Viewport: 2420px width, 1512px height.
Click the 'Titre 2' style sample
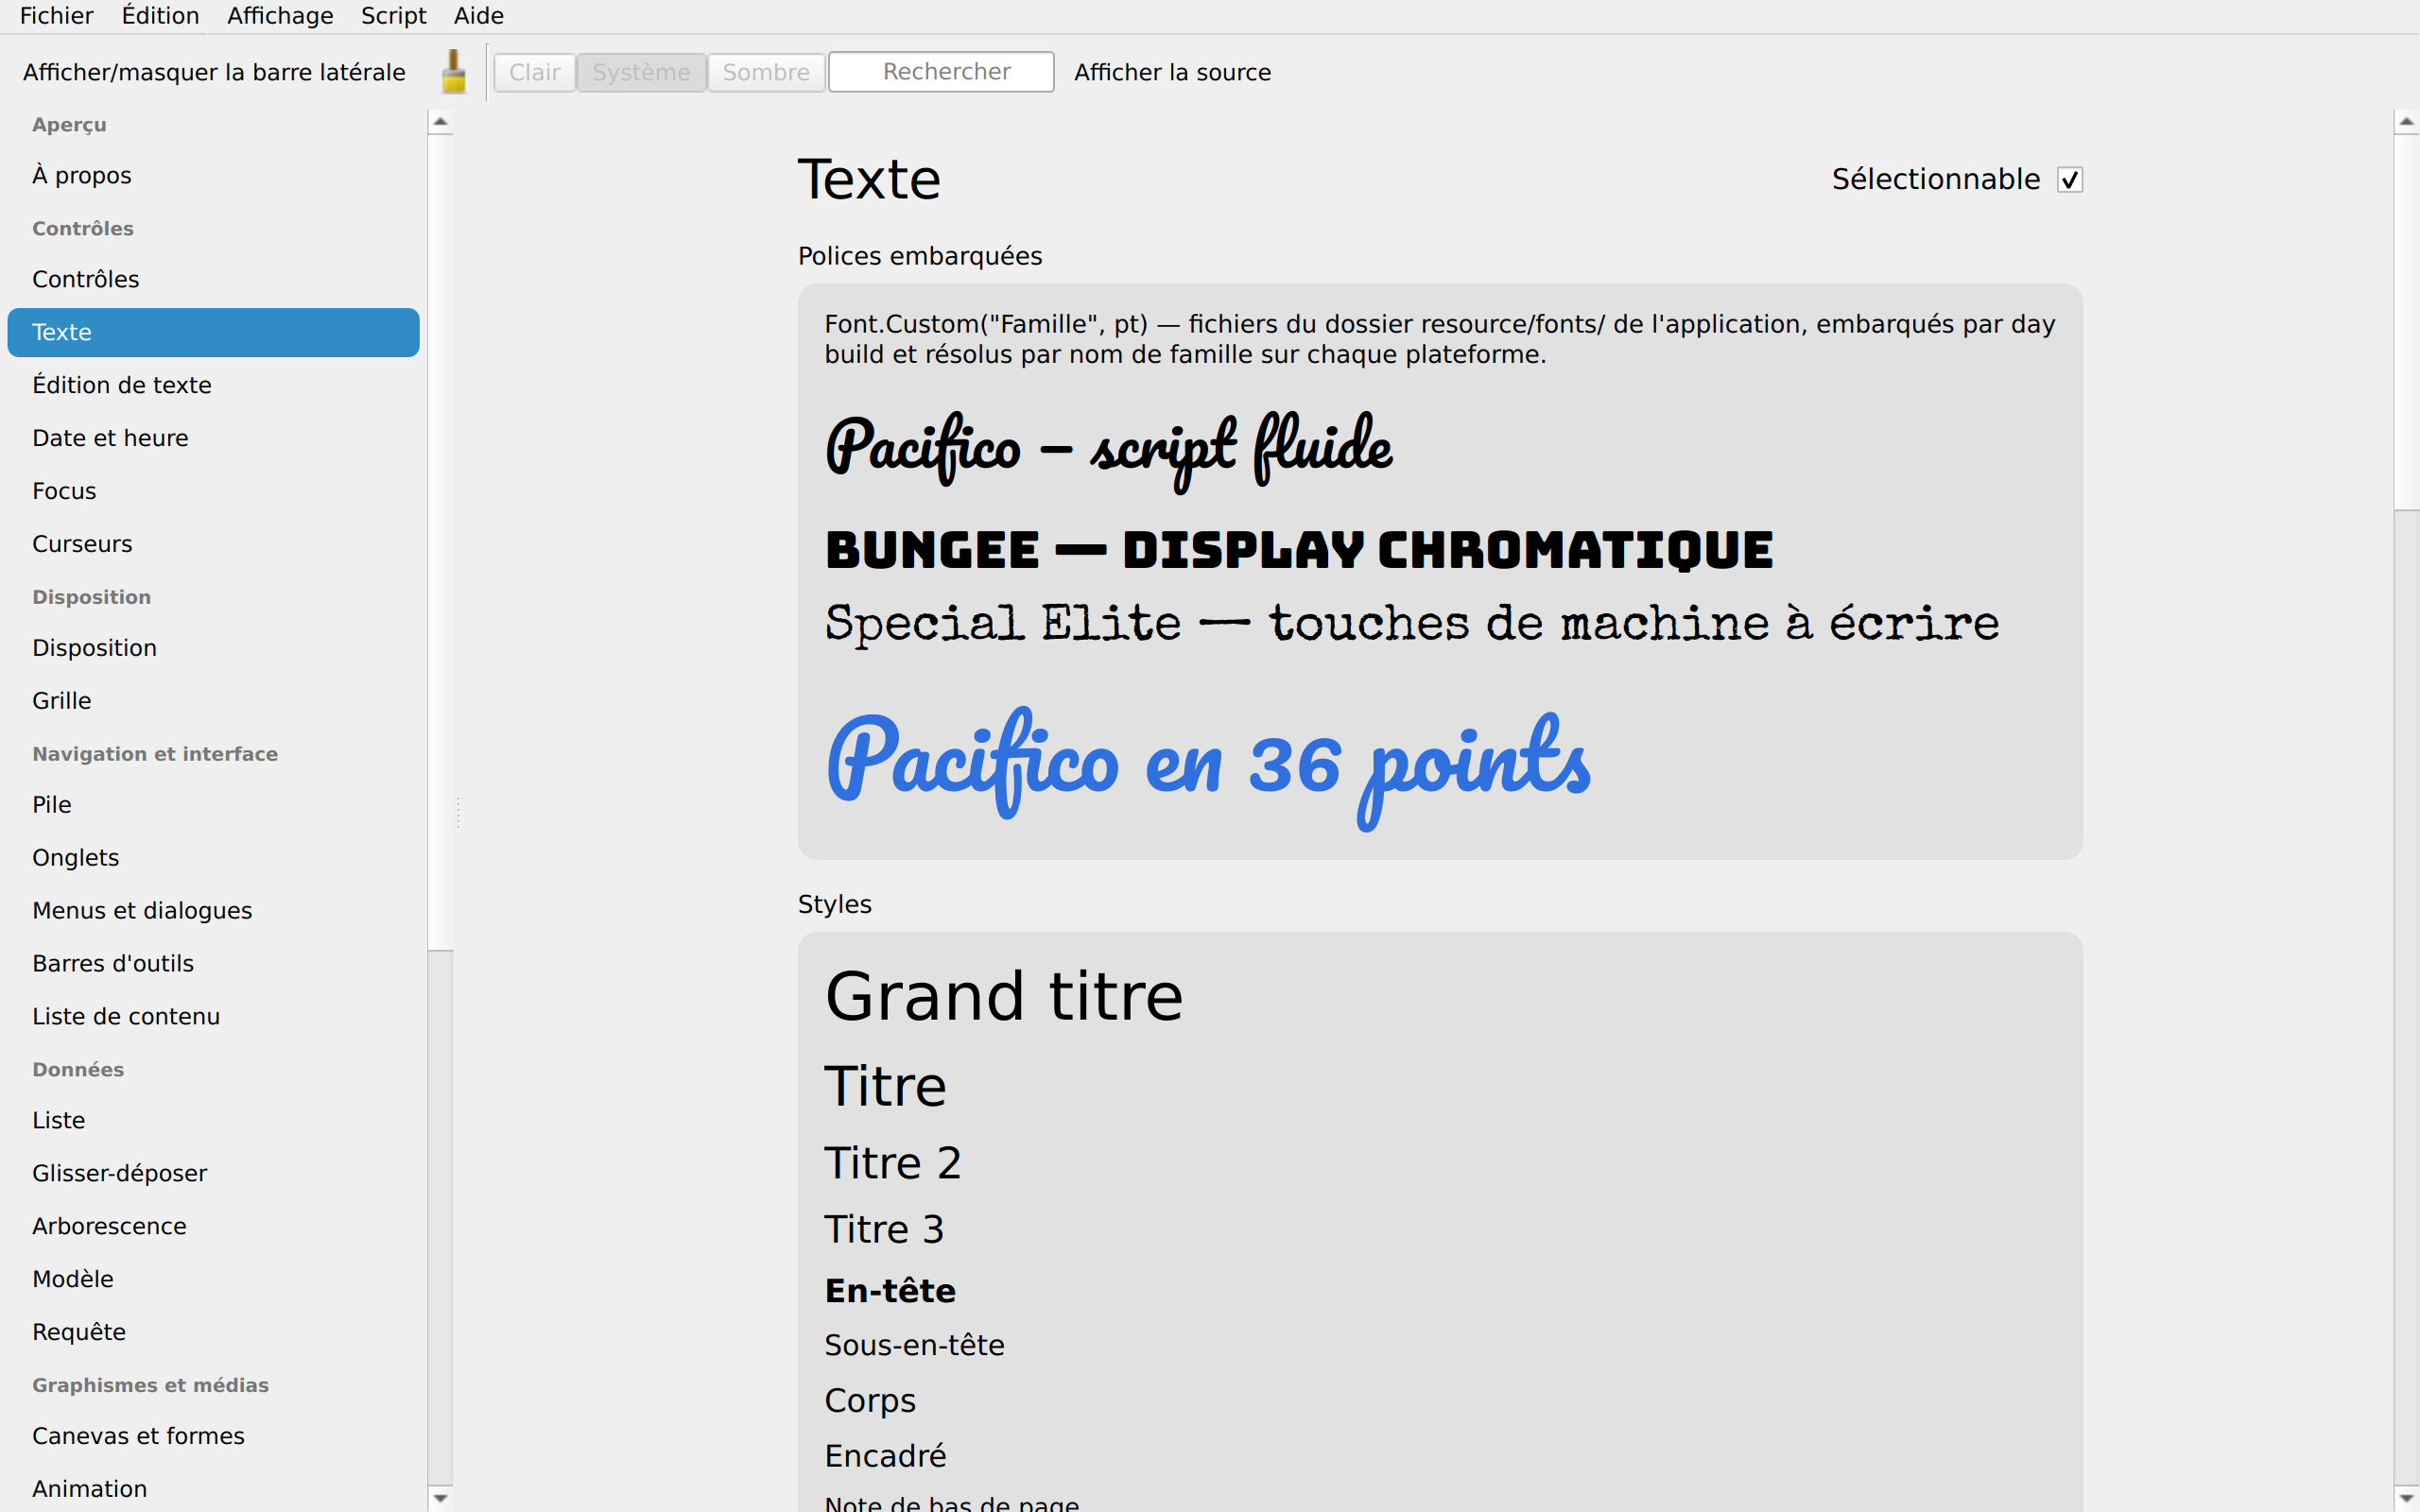click(x=892, y=1163)
